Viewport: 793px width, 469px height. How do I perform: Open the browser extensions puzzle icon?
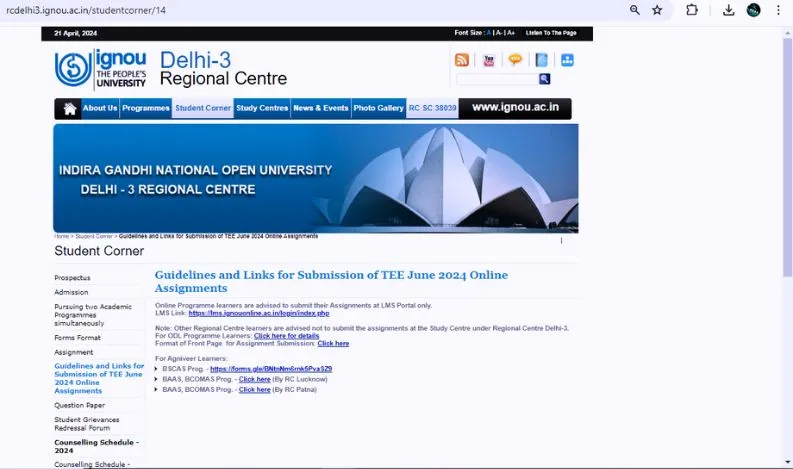[x=691, y=10]
